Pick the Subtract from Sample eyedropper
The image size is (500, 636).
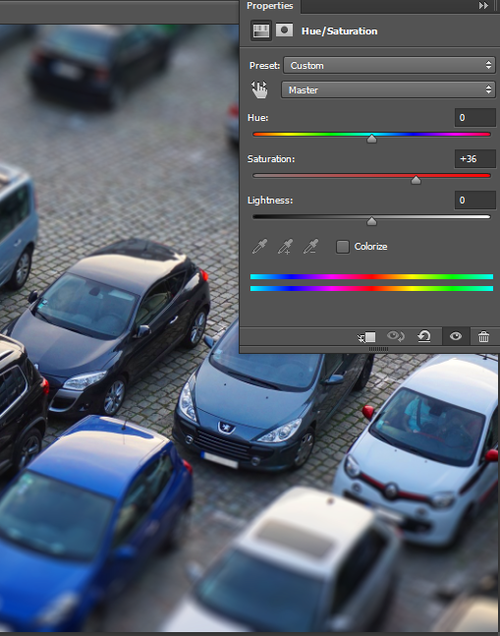point(311,247)
